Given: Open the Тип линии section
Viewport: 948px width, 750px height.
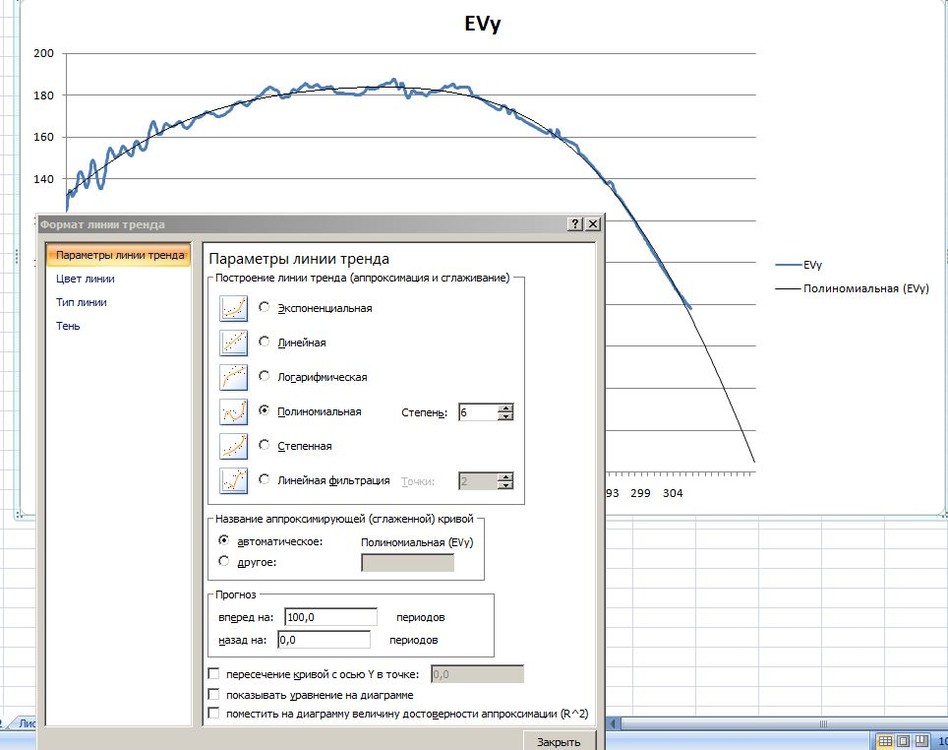Looking at the screenshot, I should (81, 302).
